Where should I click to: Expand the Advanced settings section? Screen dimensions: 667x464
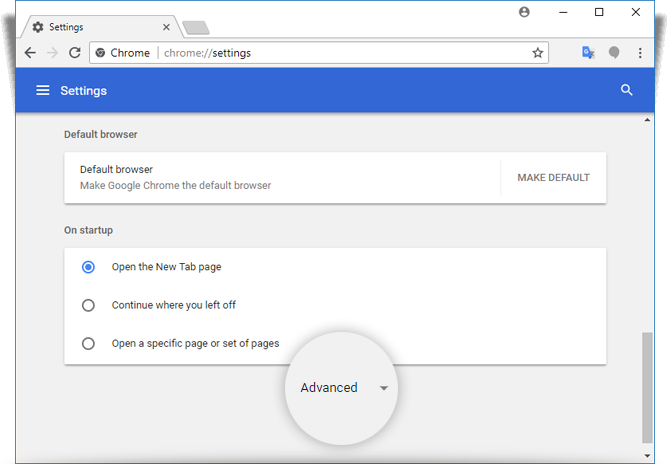344,388
